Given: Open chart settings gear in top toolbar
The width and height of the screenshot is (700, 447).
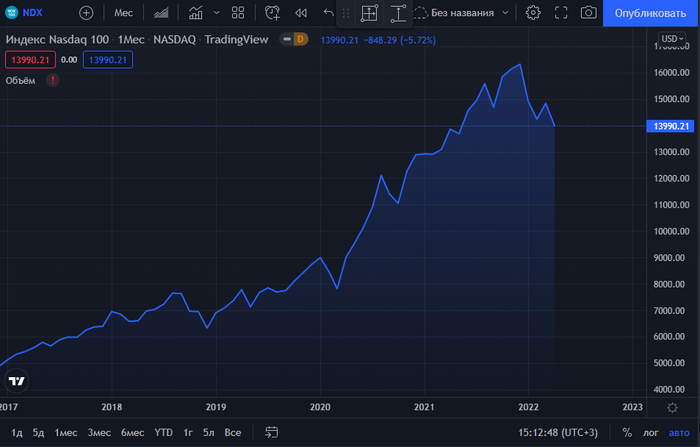Looking at the screenshot, I should click(533, 13).
